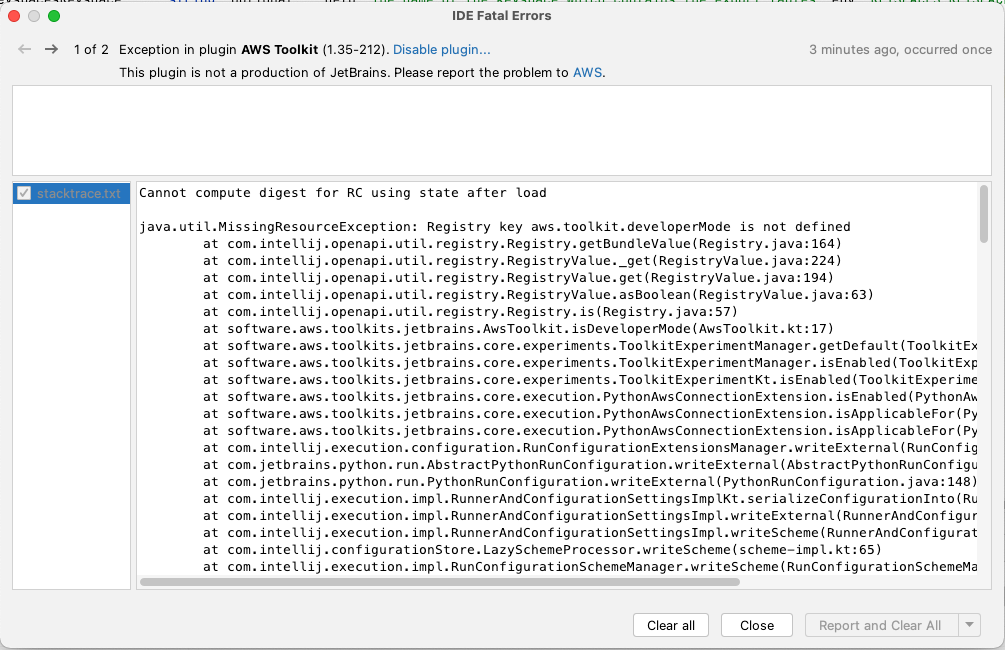
Task: Open the AWS problem reporting link
Action: click(587, 72)
